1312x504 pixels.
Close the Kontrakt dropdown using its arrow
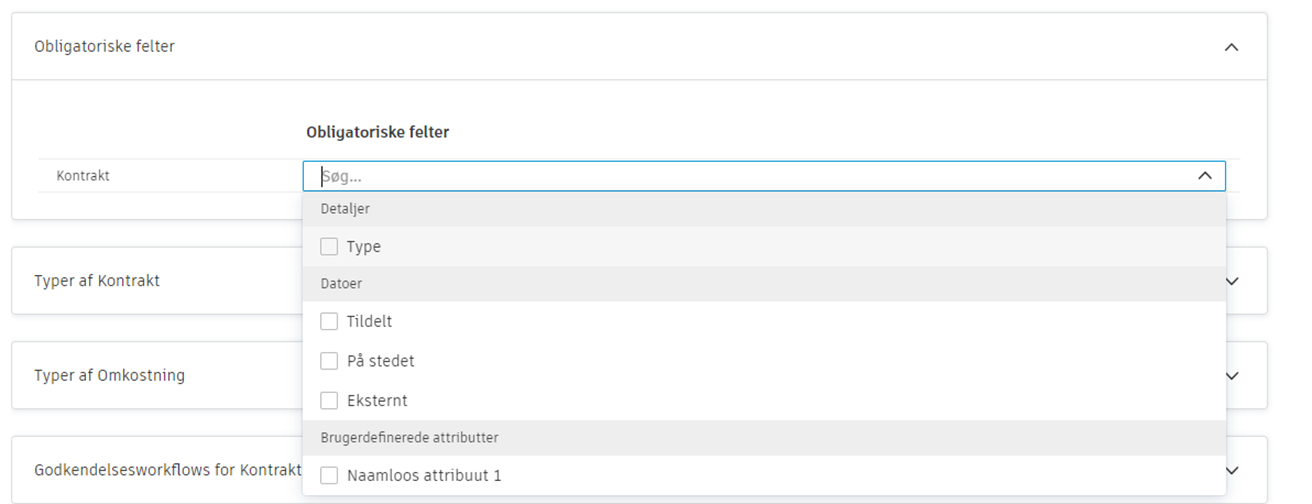[x=1204, y=176]
